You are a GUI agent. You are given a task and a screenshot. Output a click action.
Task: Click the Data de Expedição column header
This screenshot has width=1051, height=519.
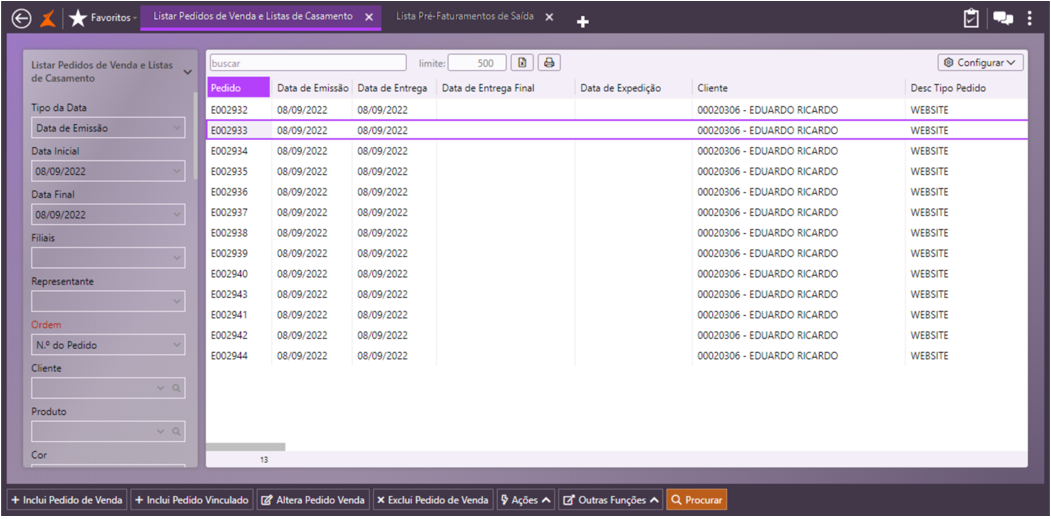[x=633, y=88]
